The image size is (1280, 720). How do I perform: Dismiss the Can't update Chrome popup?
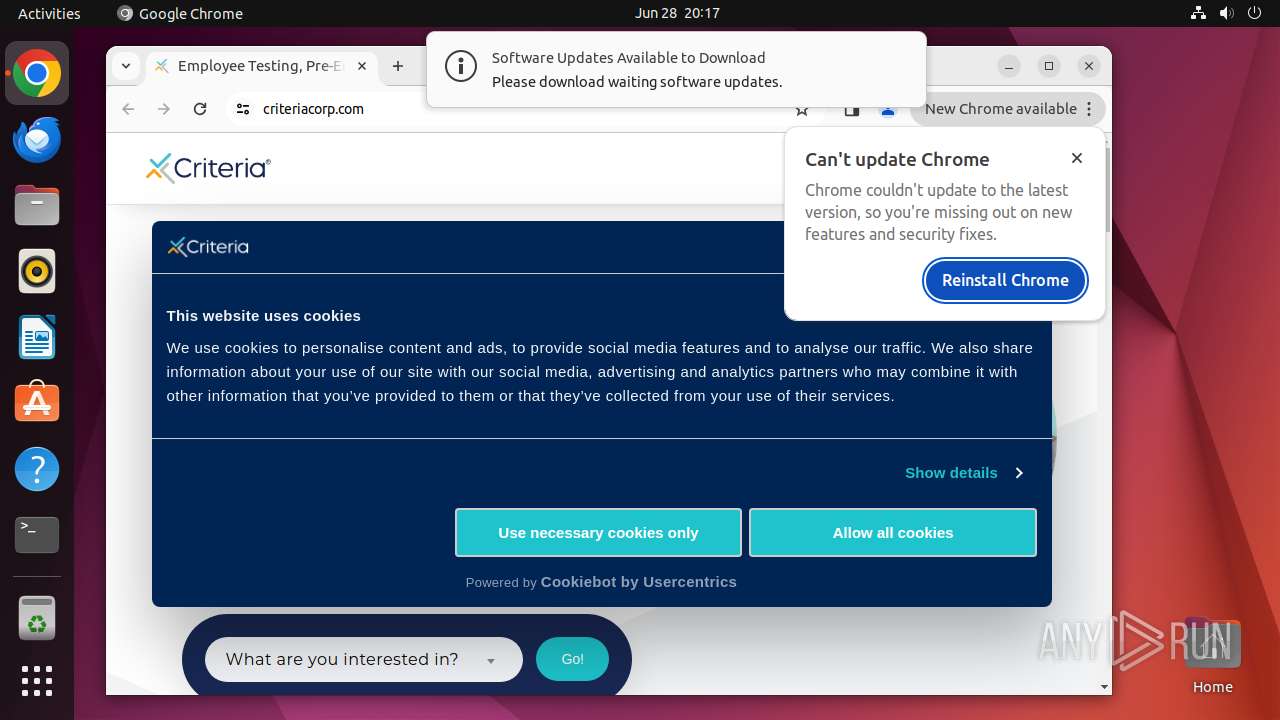pyautogui.click(x=1077, y=158)
